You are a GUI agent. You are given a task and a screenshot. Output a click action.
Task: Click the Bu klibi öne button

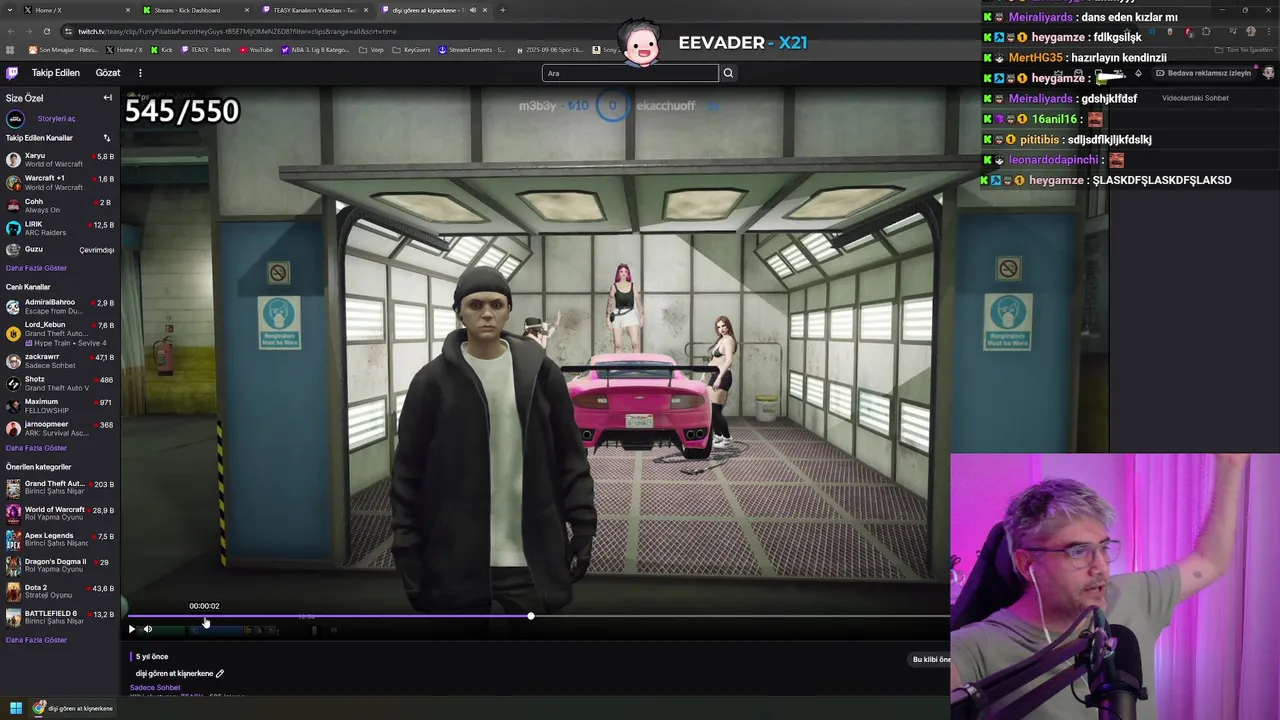pos(931,659)
